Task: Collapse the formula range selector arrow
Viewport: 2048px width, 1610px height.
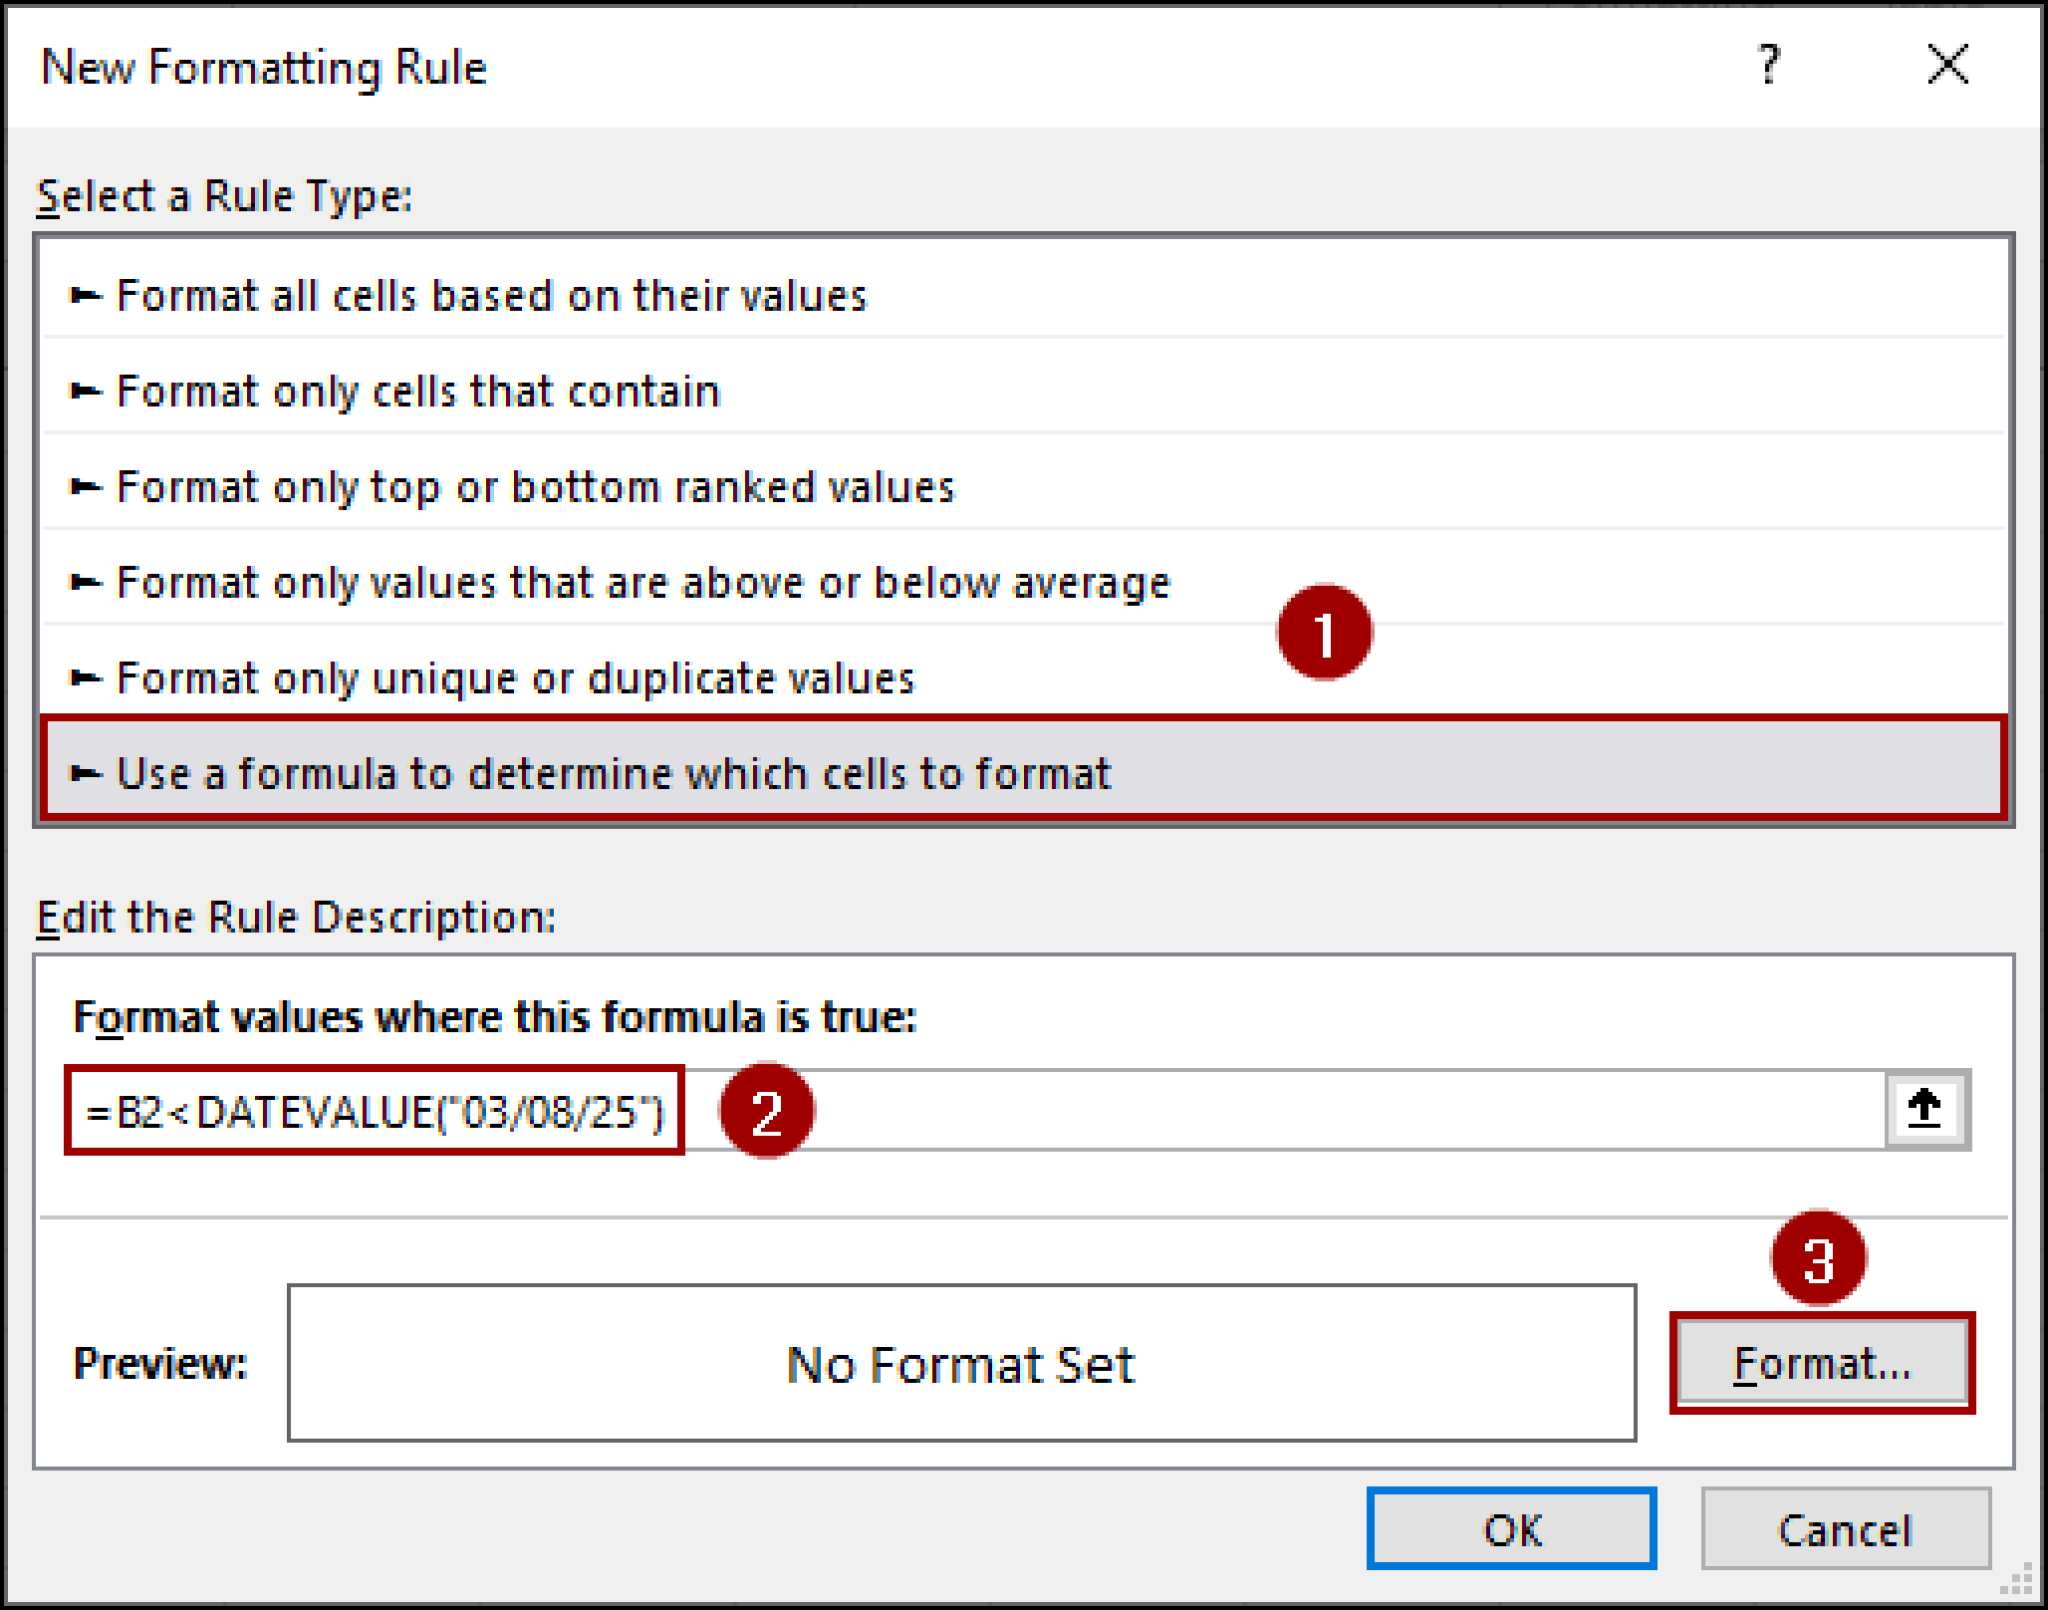Action: [x=1927, y=1108]
